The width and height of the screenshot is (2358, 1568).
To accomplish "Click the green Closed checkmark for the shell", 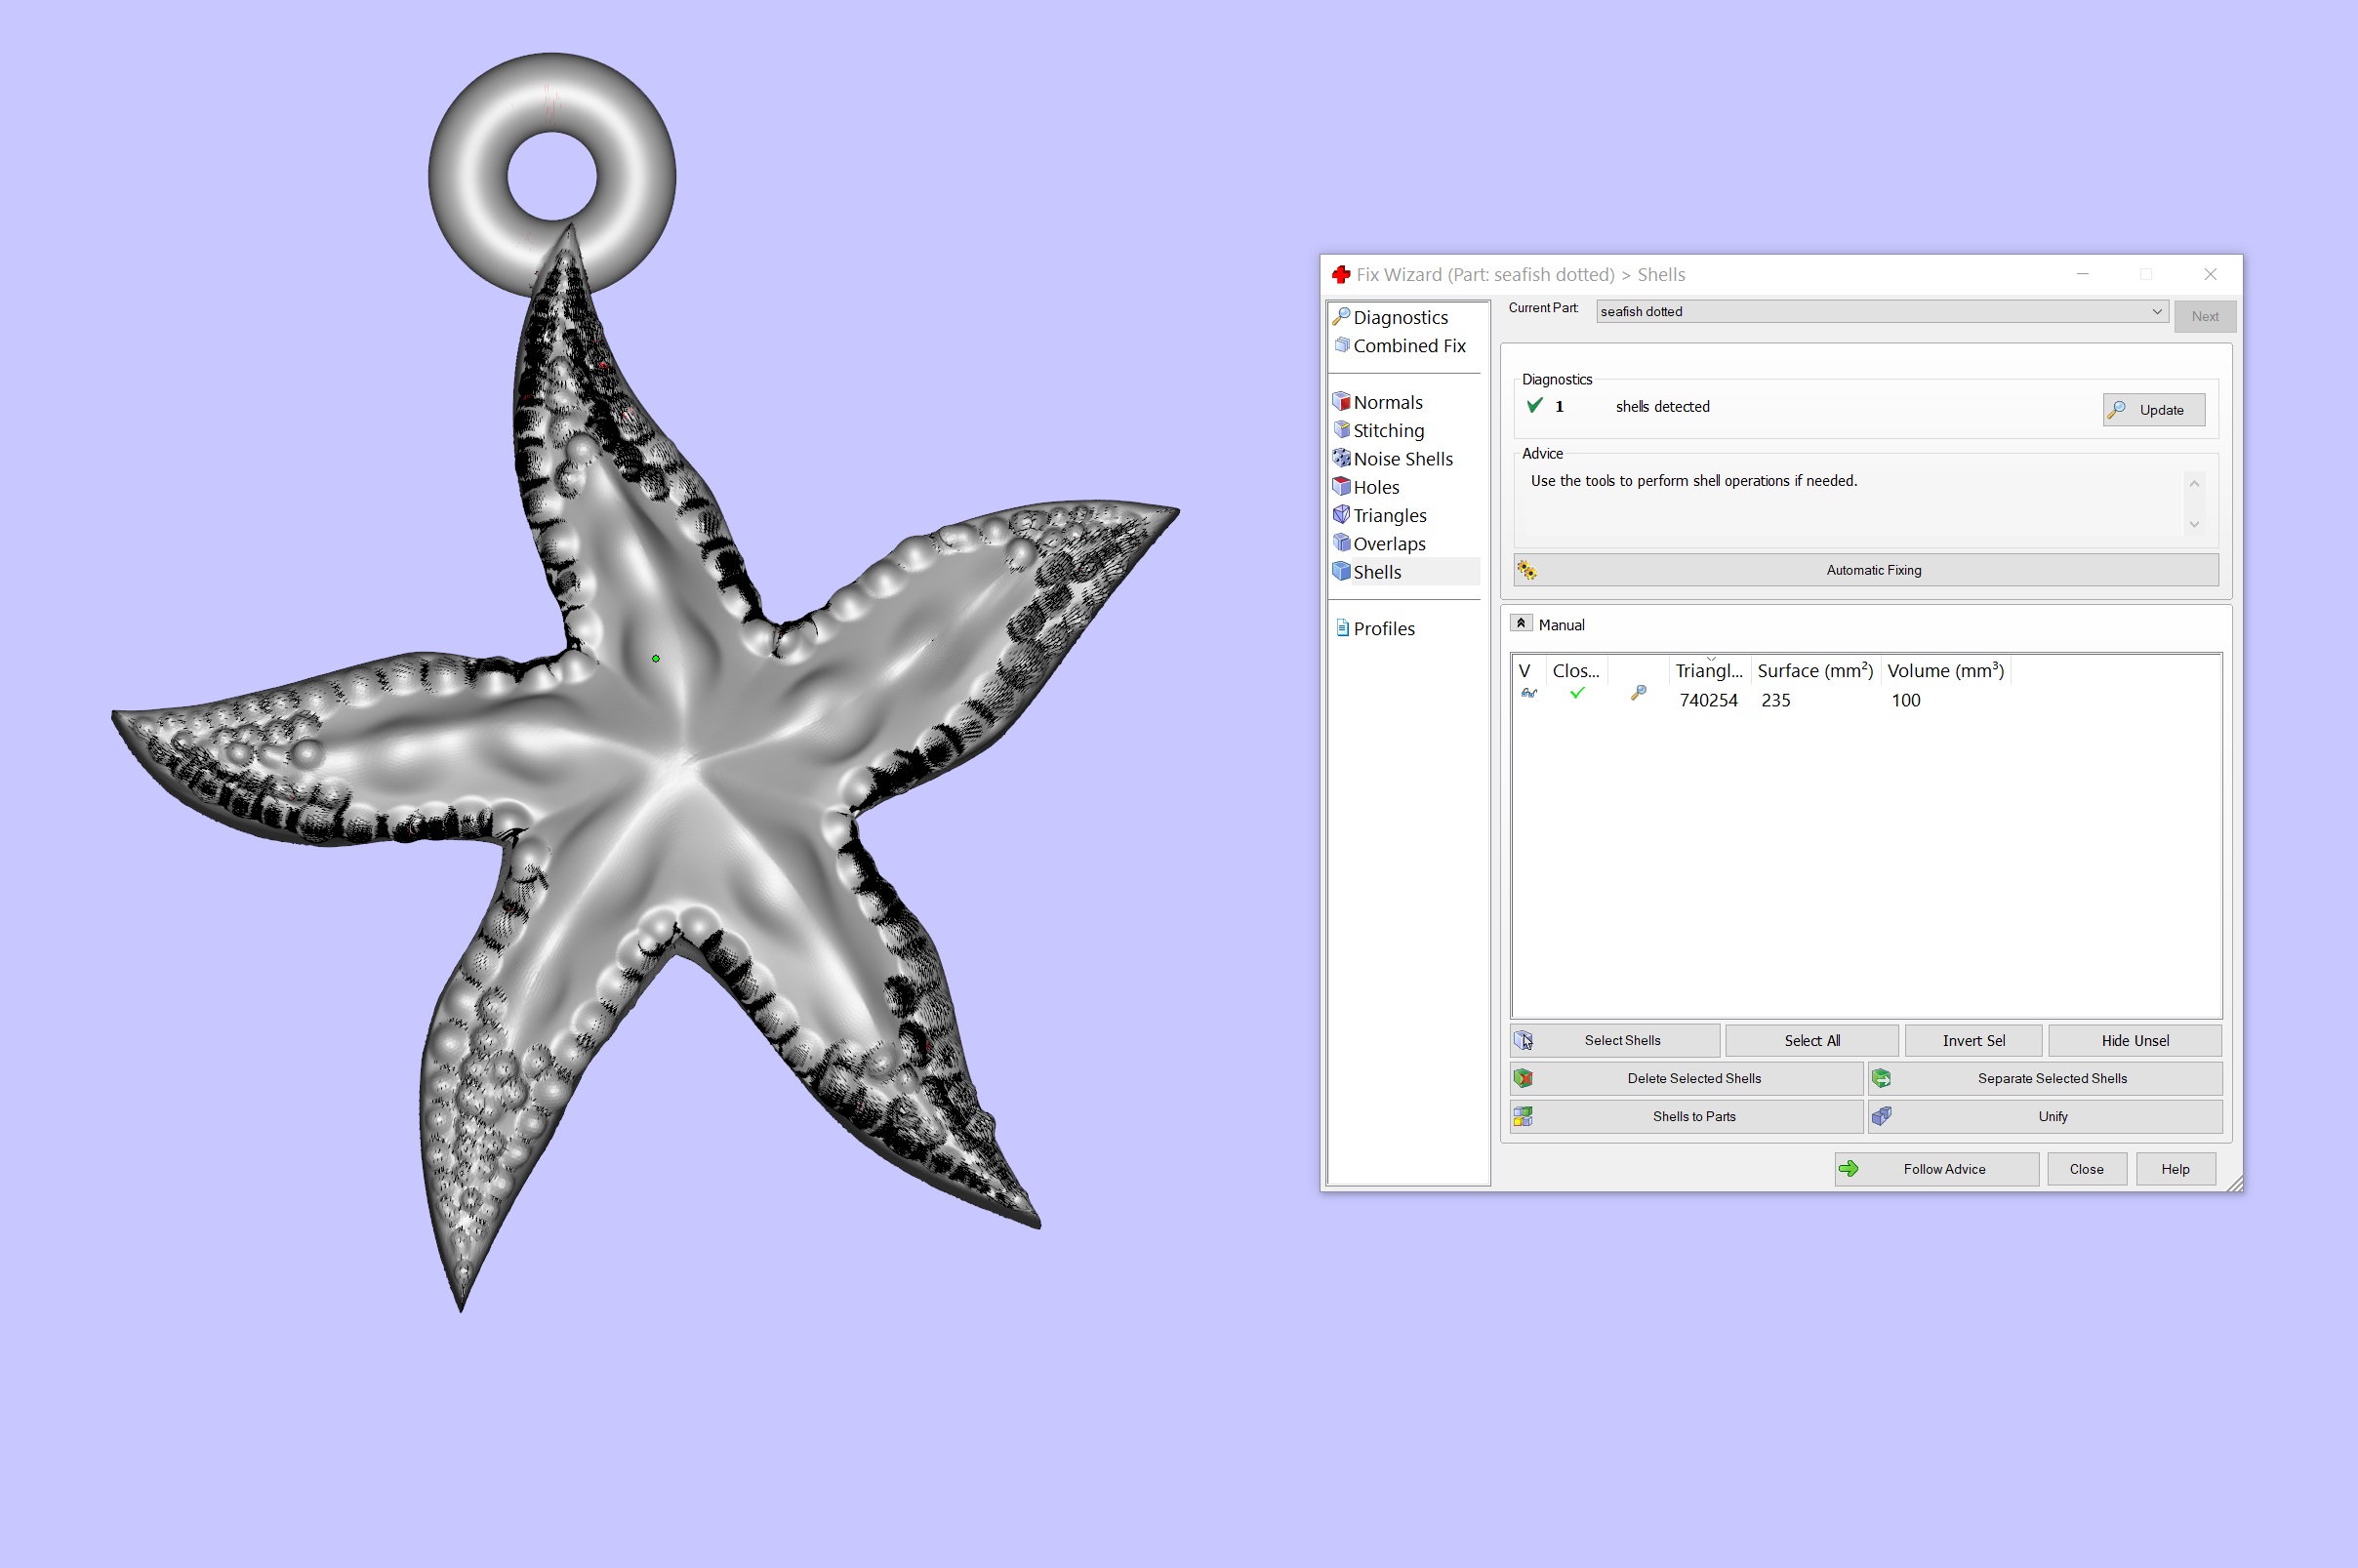I will [1576, 693].
